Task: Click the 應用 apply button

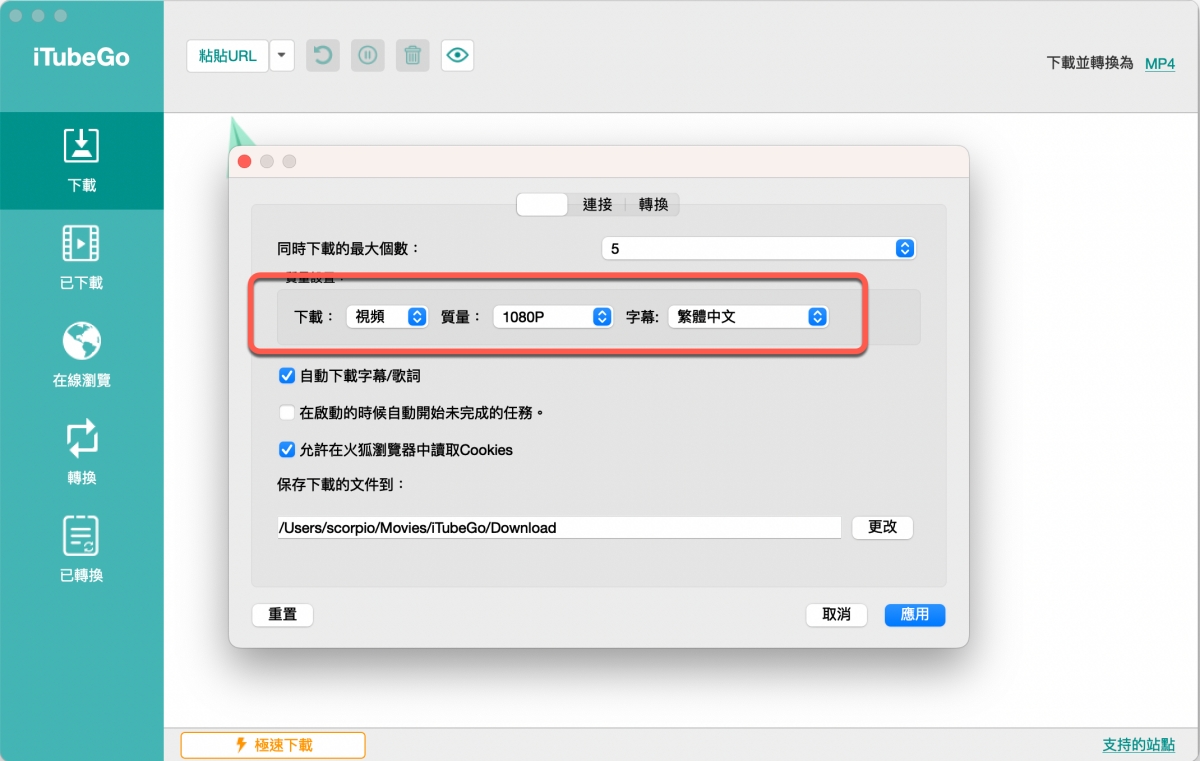Action: pos(915,614)
